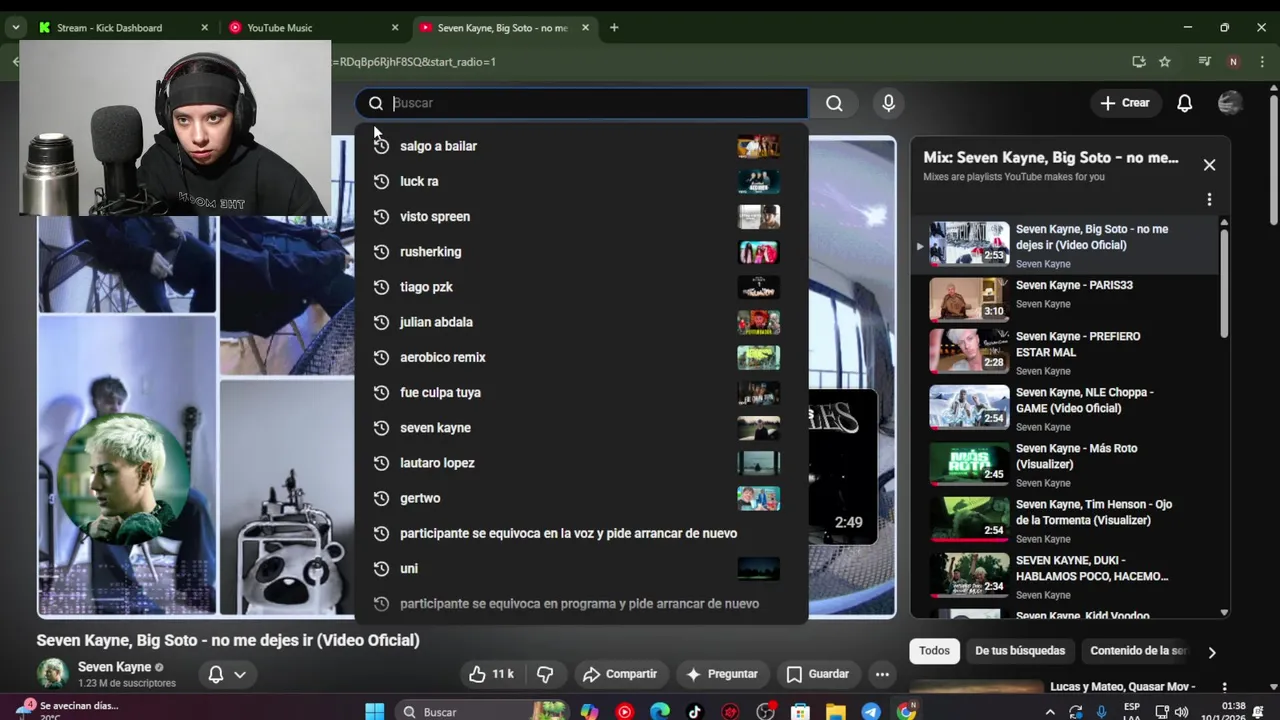
Task: Click the install app icon in address bar
Action: (1139, 62)
